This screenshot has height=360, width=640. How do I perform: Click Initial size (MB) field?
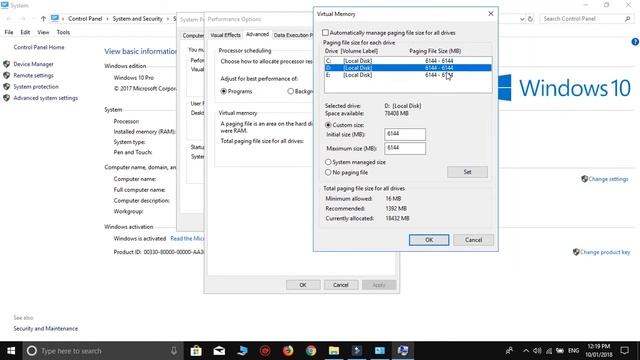coord(405,134)
